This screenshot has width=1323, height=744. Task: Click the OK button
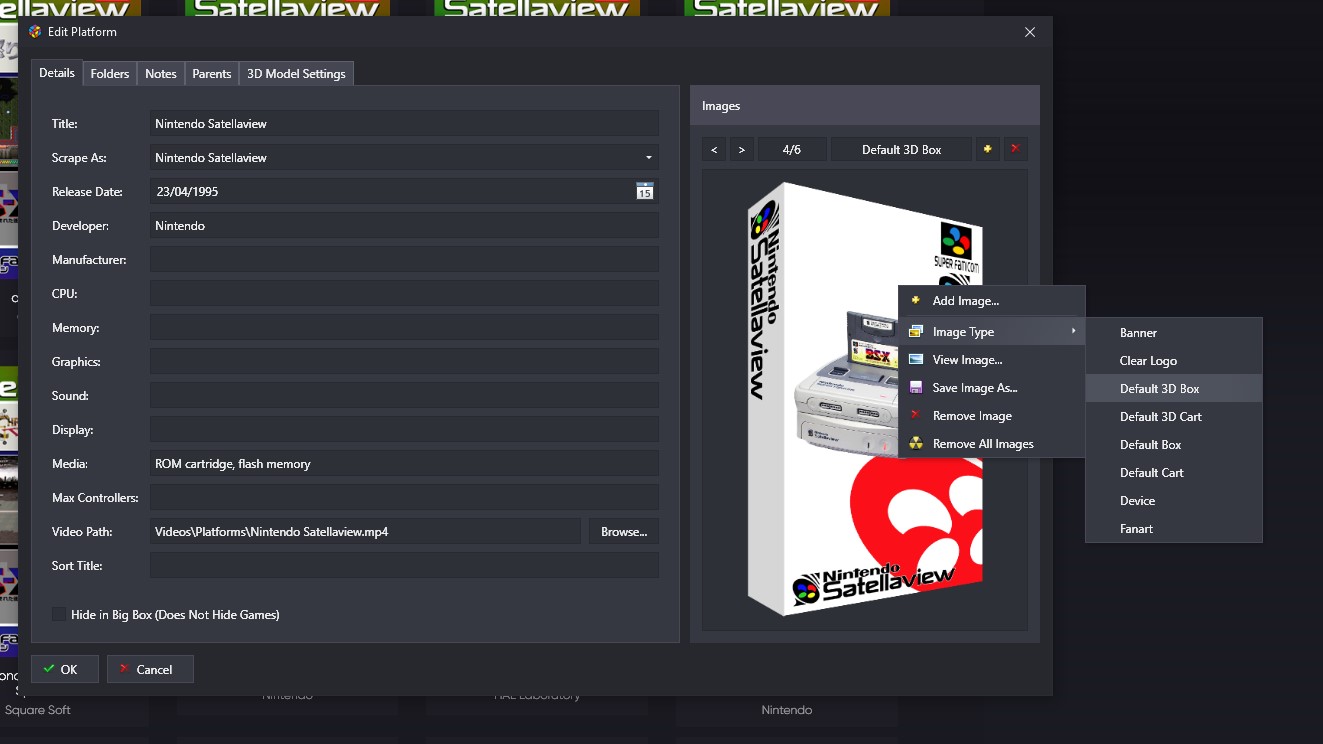[x=65, y=669]
